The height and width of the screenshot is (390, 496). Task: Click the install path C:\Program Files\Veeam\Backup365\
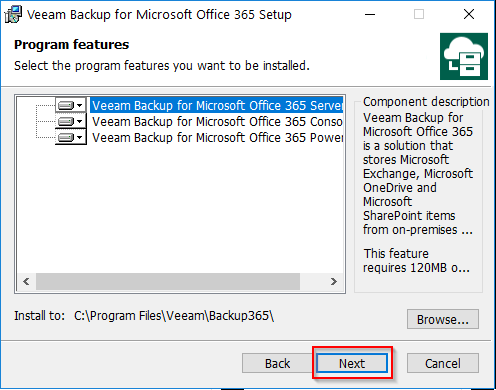pyautogui.click(x=174, y=316)
